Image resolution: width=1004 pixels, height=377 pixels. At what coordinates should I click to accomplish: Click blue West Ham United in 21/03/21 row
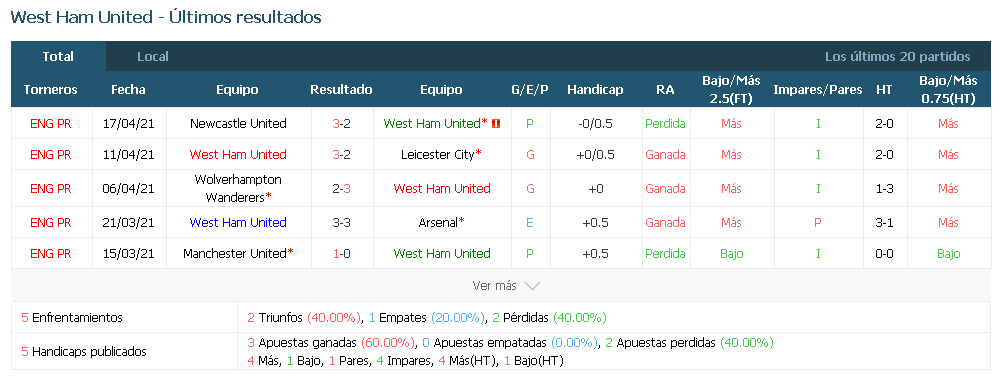tap(238, 223)
